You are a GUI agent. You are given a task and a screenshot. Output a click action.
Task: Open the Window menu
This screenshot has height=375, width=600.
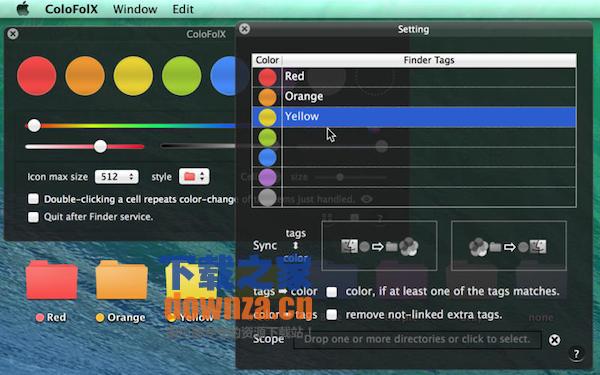[135, 9]
